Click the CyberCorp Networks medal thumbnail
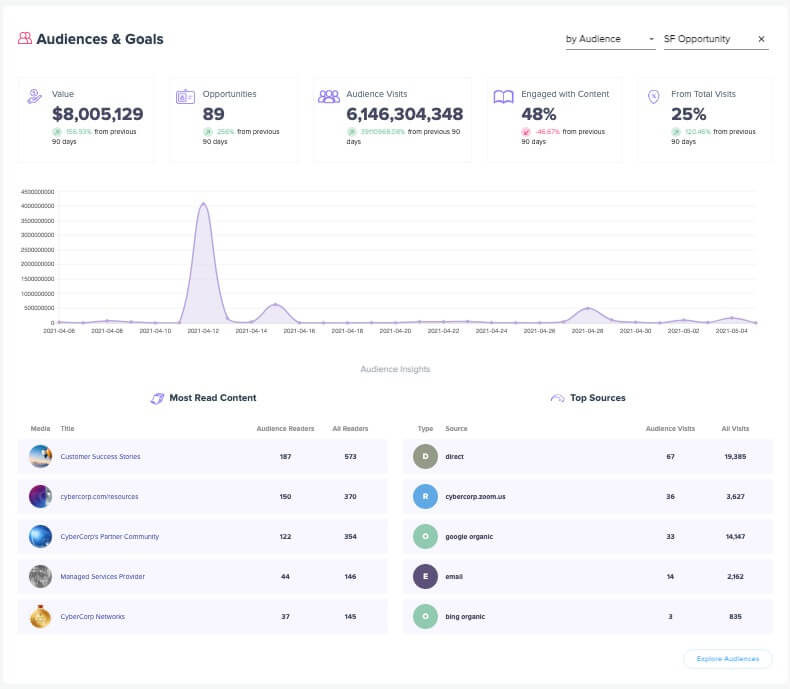The height and width of the screenshot is (689, 790). tap(40, 616)
